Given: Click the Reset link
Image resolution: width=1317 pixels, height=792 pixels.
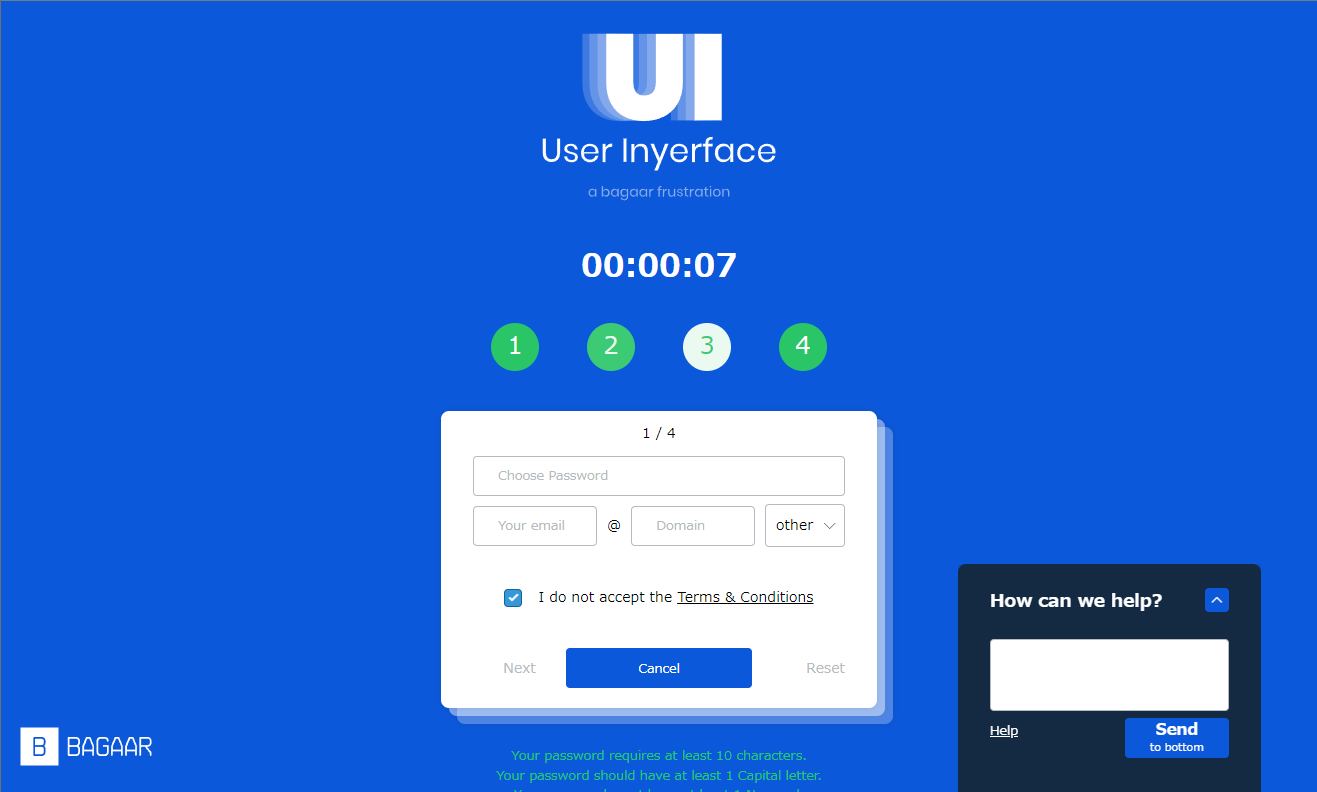Looking at the screenshot, I should pos(825,668).
